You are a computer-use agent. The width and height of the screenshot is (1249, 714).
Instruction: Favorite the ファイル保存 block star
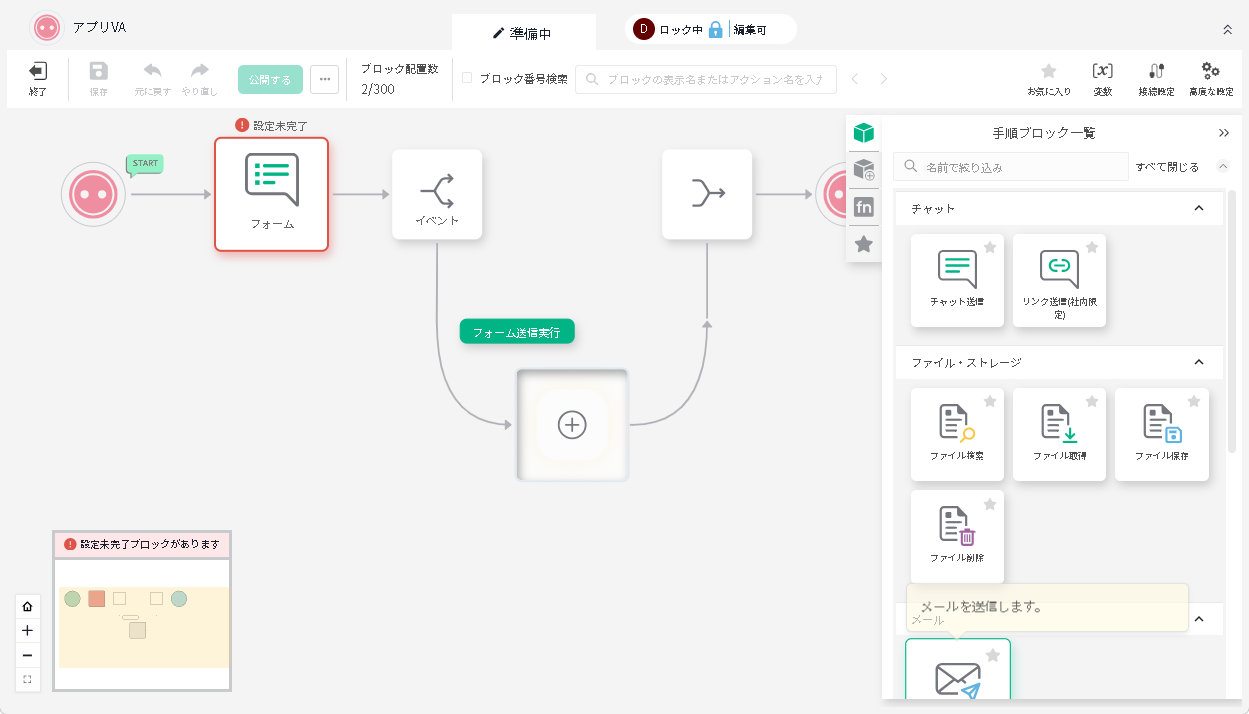1194,401
